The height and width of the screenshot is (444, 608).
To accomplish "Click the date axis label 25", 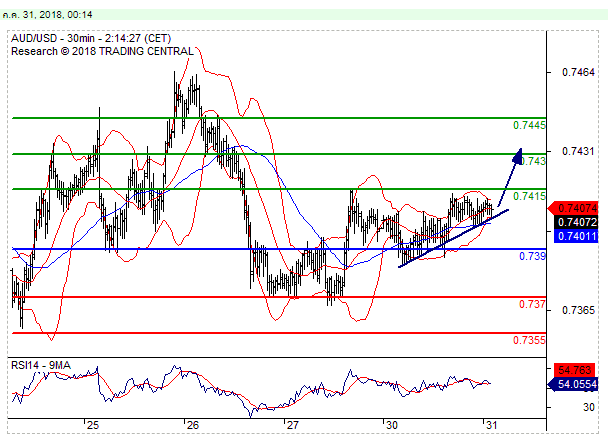I will pyautogui.click(x=93, y=425).
